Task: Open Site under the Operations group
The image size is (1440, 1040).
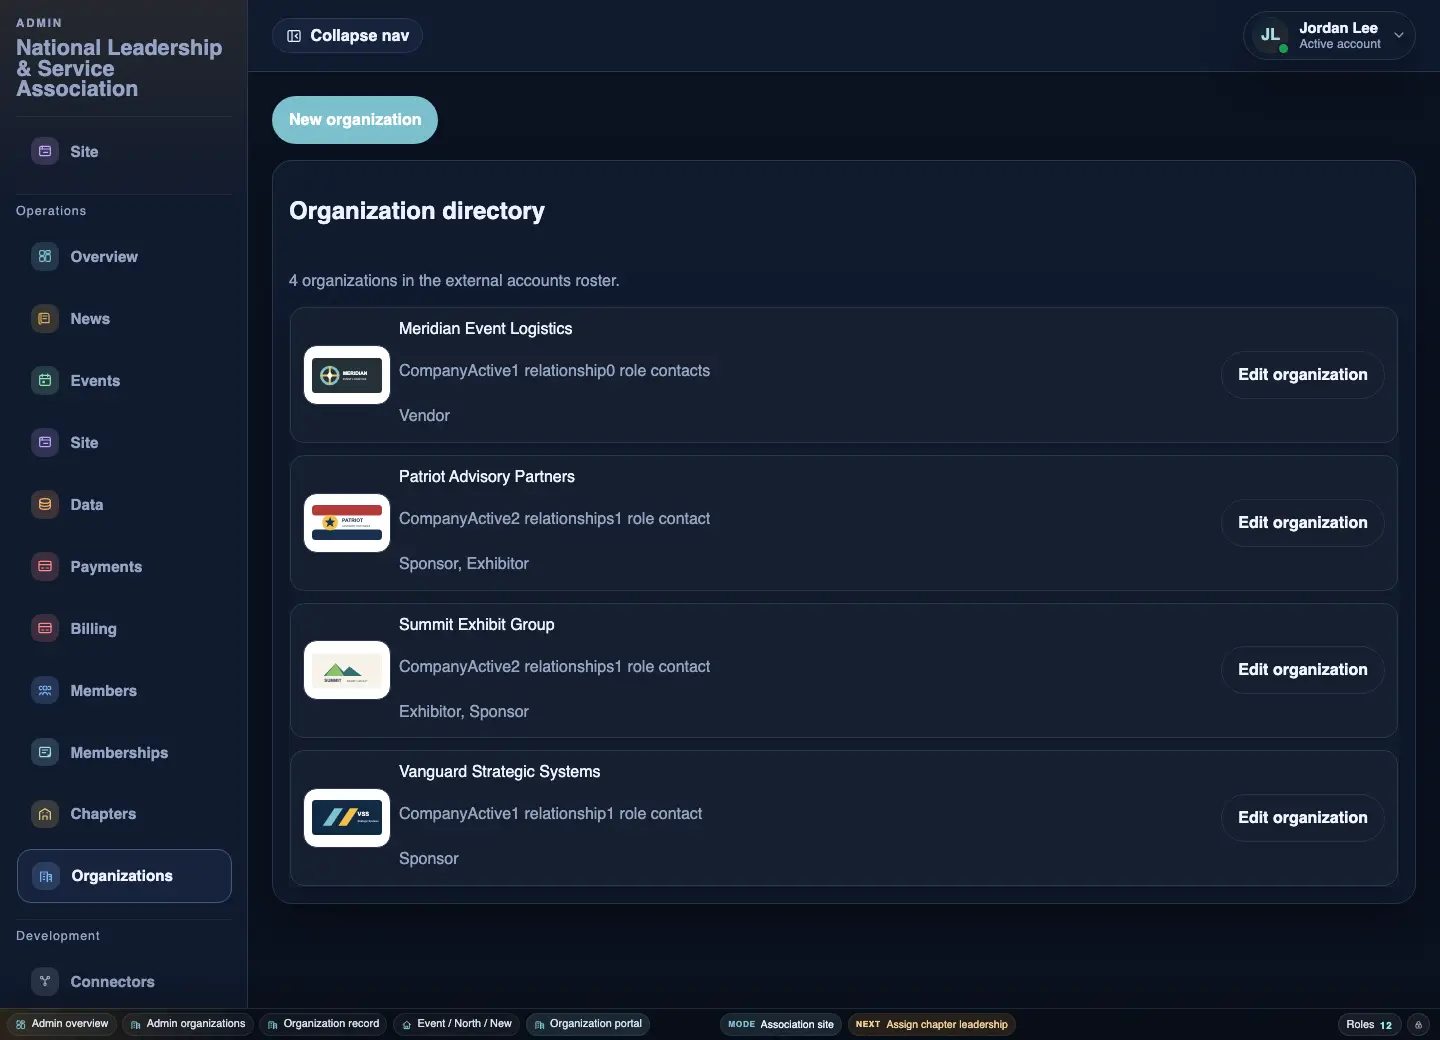Action: pyautogui.click(x=124, y=443)
